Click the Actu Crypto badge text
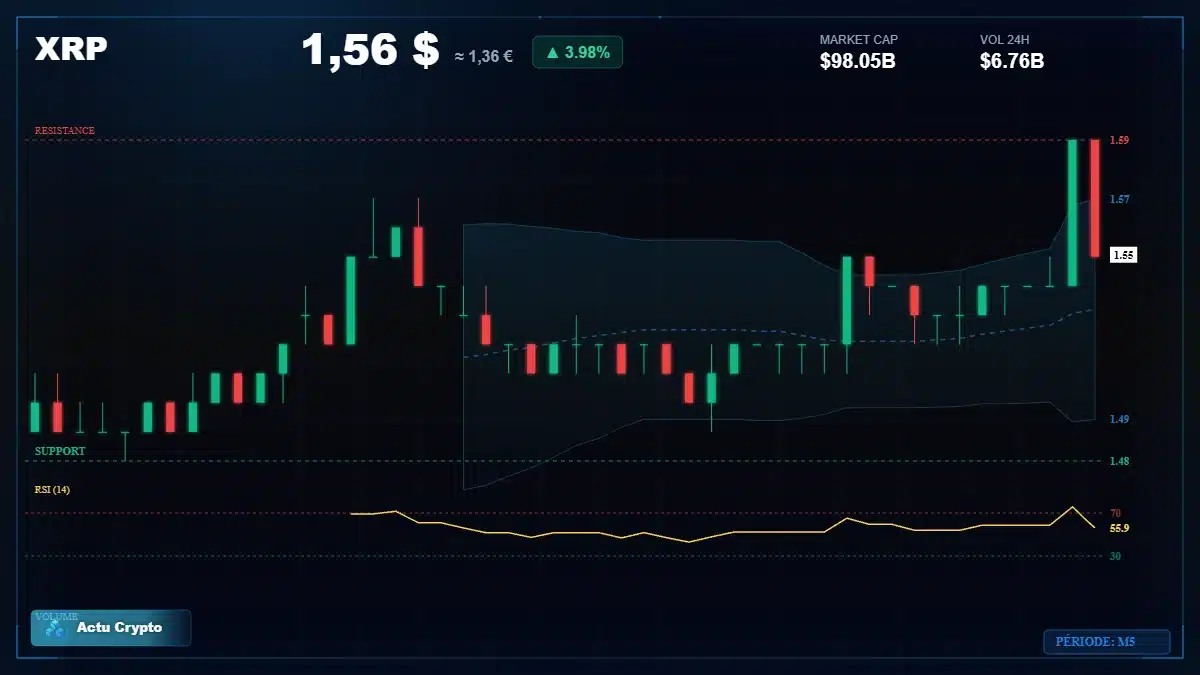1200x675 pixels. pos(119,628)
